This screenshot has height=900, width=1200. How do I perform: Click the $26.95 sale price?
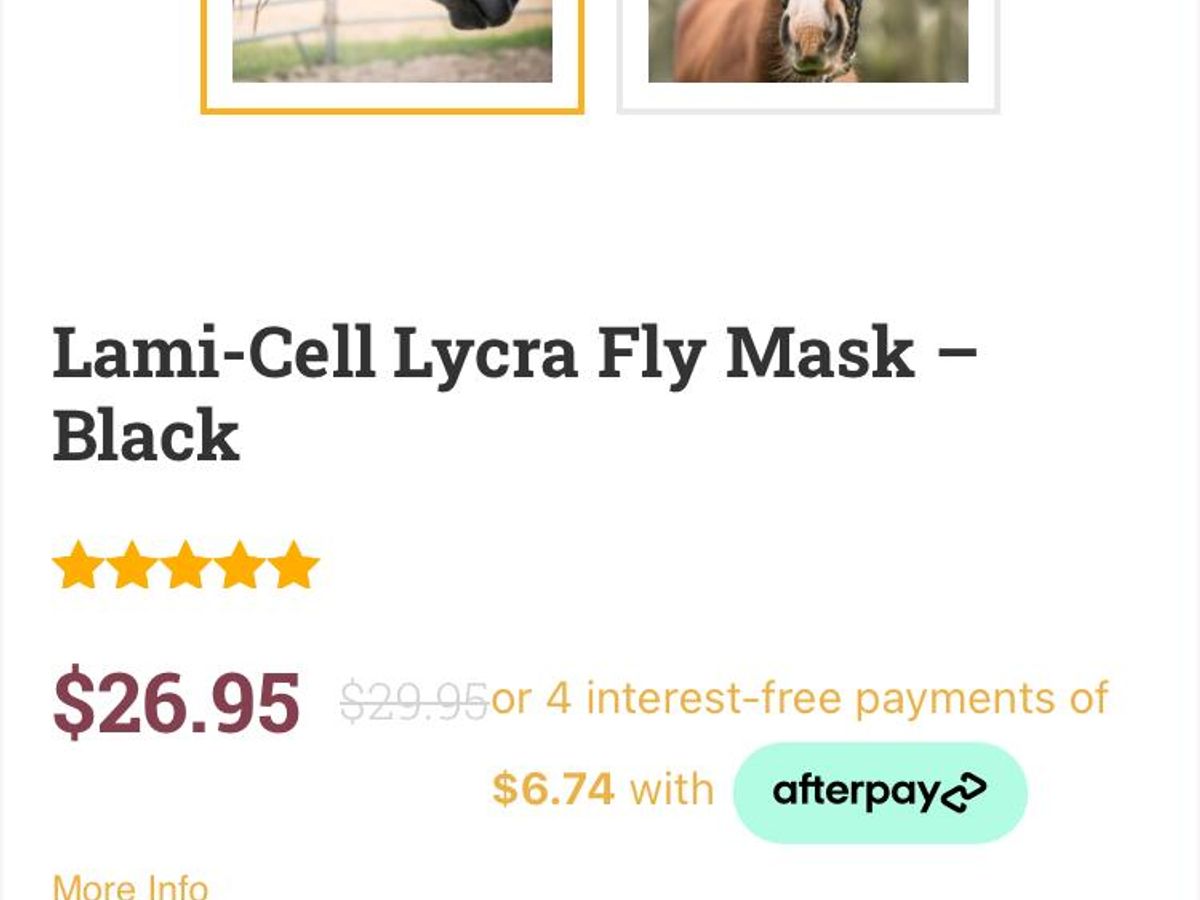coord(176,704)
